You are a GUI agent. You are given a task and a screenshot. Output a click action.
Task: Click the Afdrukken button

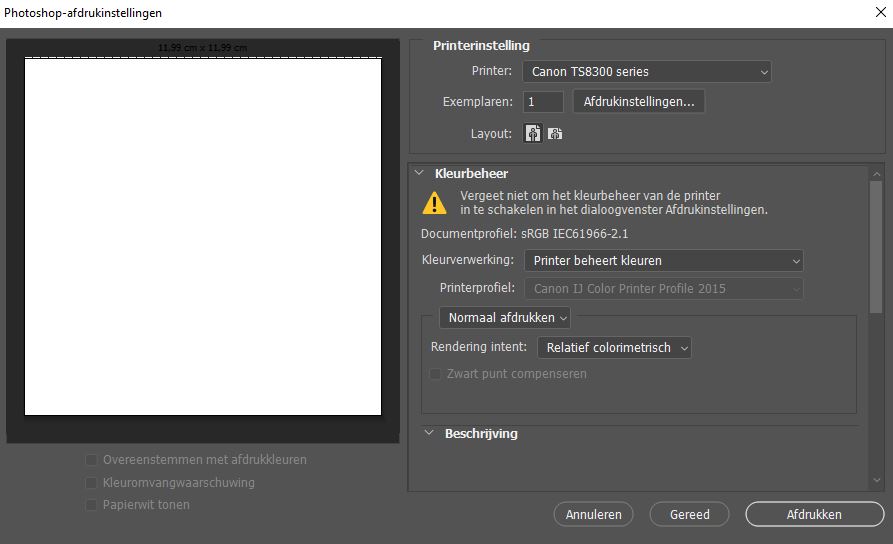tap(814, 514)
